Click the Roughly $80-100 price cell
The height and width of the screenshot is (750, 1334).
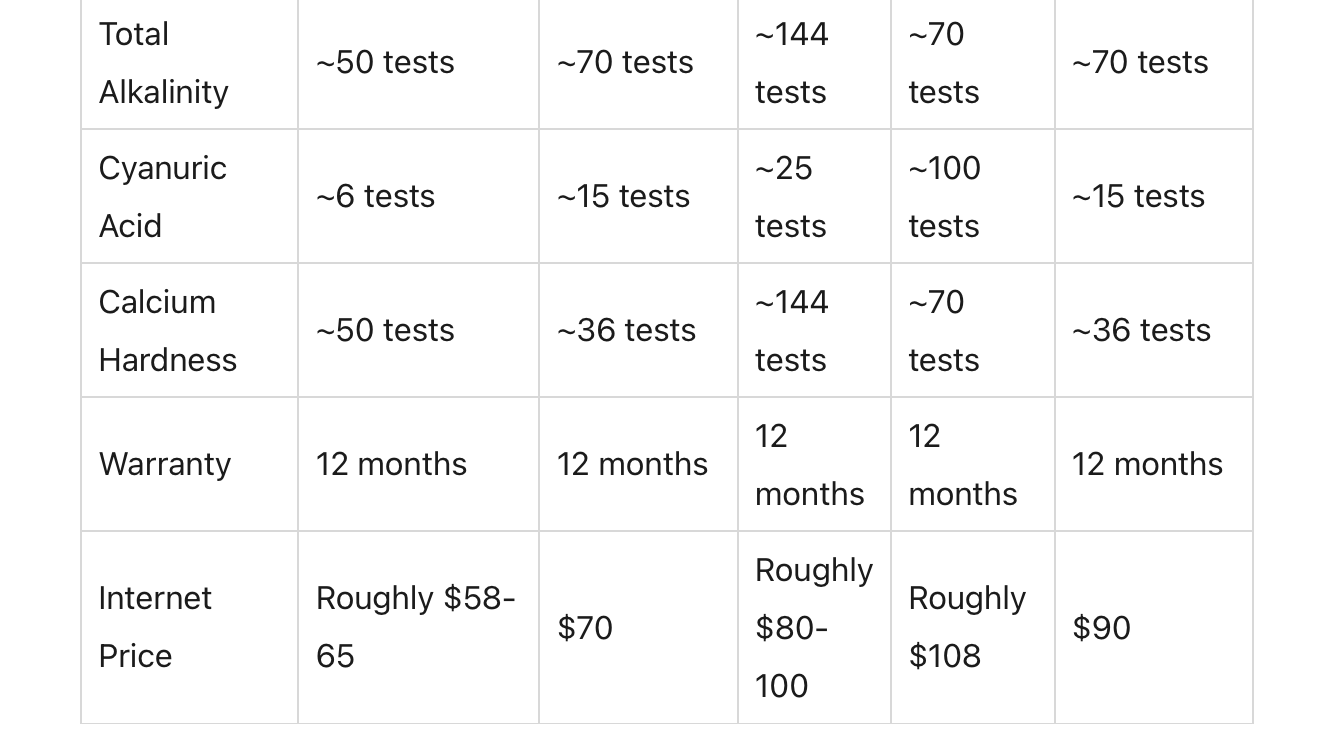point(814,627)
